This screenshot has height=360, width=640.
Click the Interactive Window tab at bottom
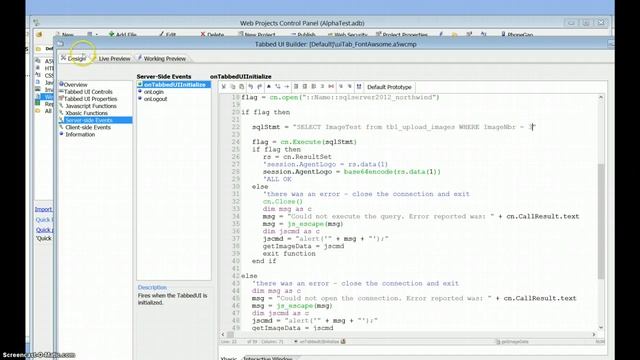click(x=268, y=359)
